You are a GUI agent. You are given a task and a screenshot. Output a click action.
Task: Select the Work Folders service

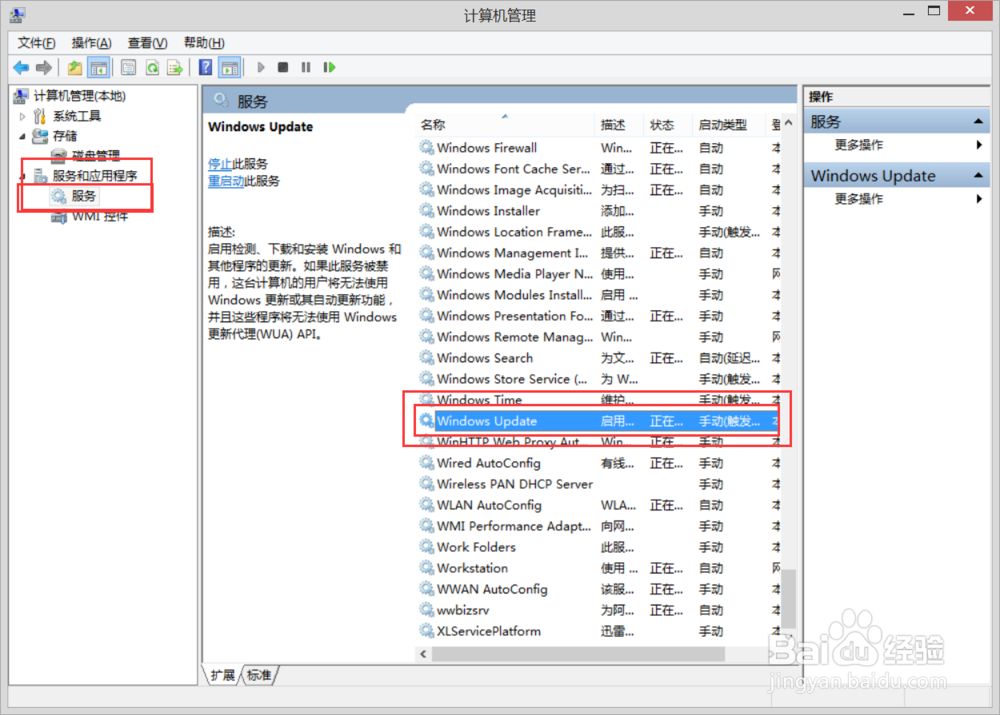(x=598, y=547)
